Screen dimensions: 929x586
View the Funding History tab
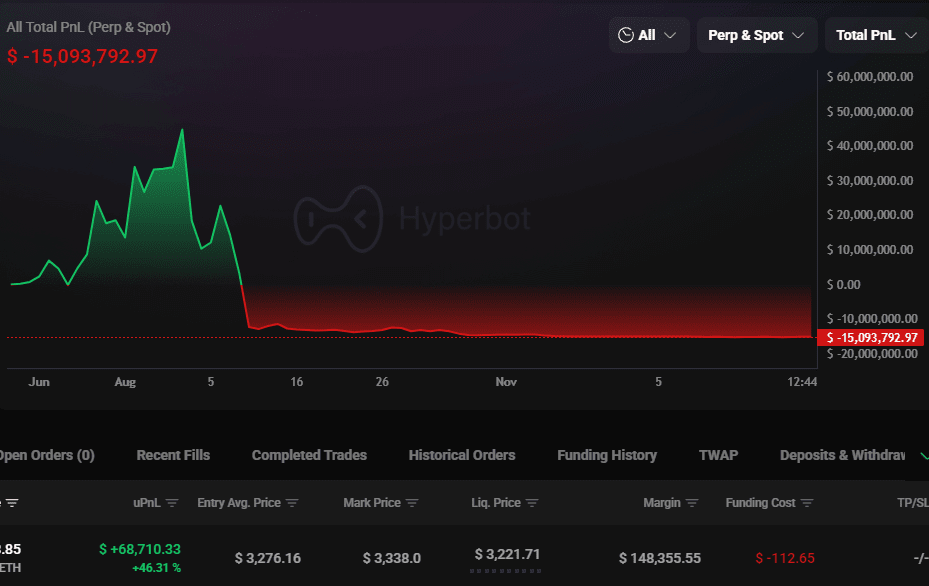(x=607, y=455)
